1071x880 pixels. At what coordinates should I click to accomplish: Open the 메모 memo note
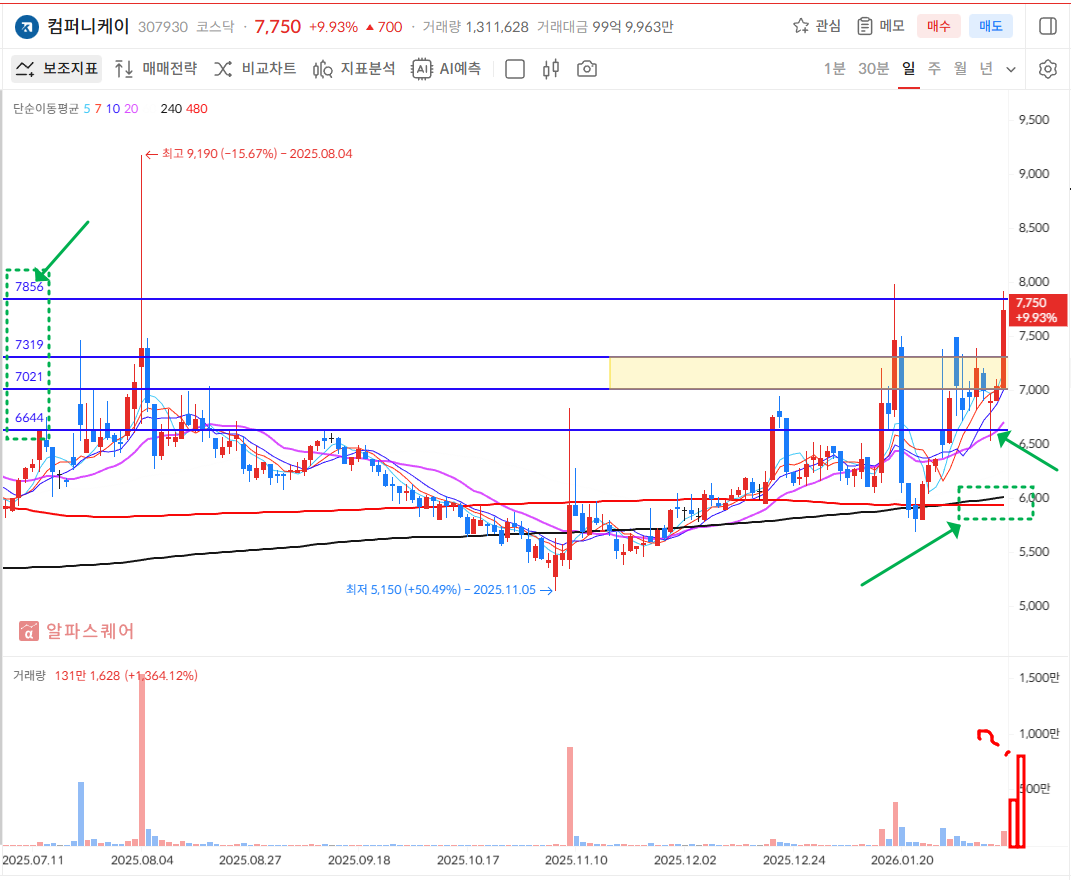point(881,26)
